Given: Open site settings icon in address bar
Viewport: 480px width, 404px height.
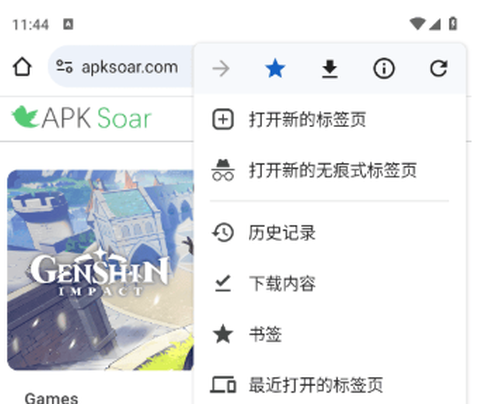Looking at the screenshot, I should click(x=64, y=66).
